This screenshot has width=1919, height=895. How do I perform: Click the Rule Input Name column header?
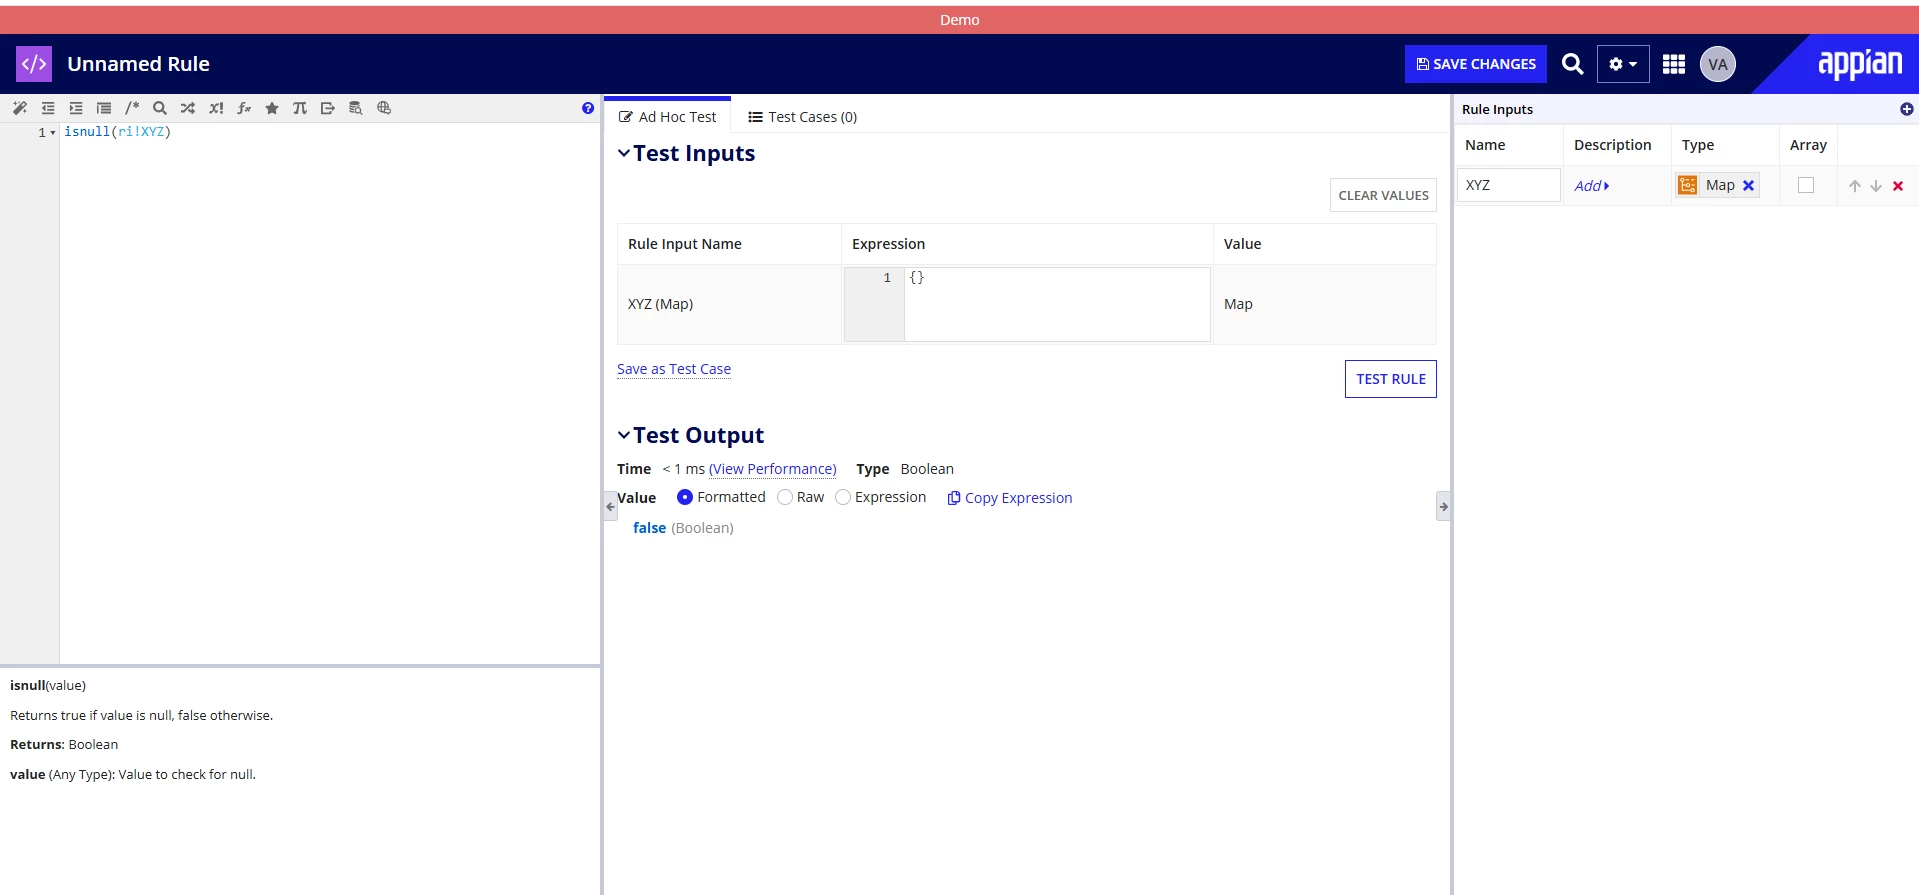(685, 244)
